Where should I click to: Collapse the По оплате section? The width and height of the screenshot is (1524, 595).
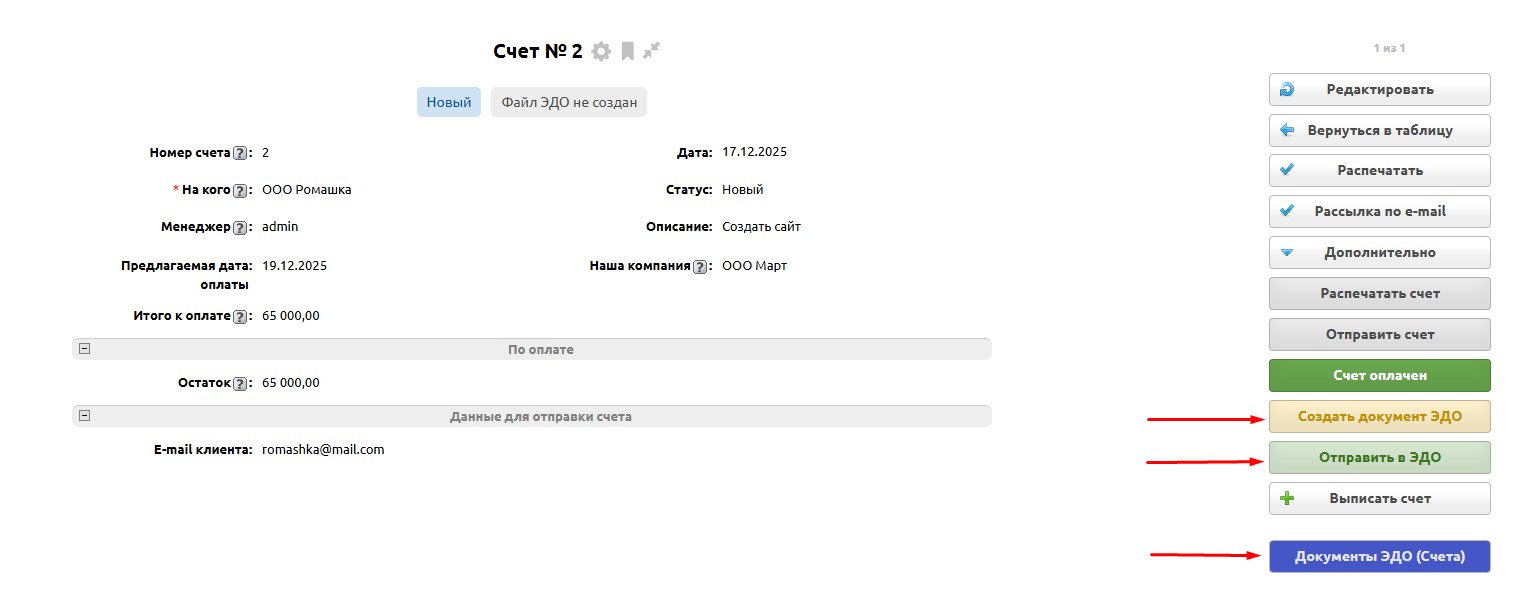pos(85,349)
